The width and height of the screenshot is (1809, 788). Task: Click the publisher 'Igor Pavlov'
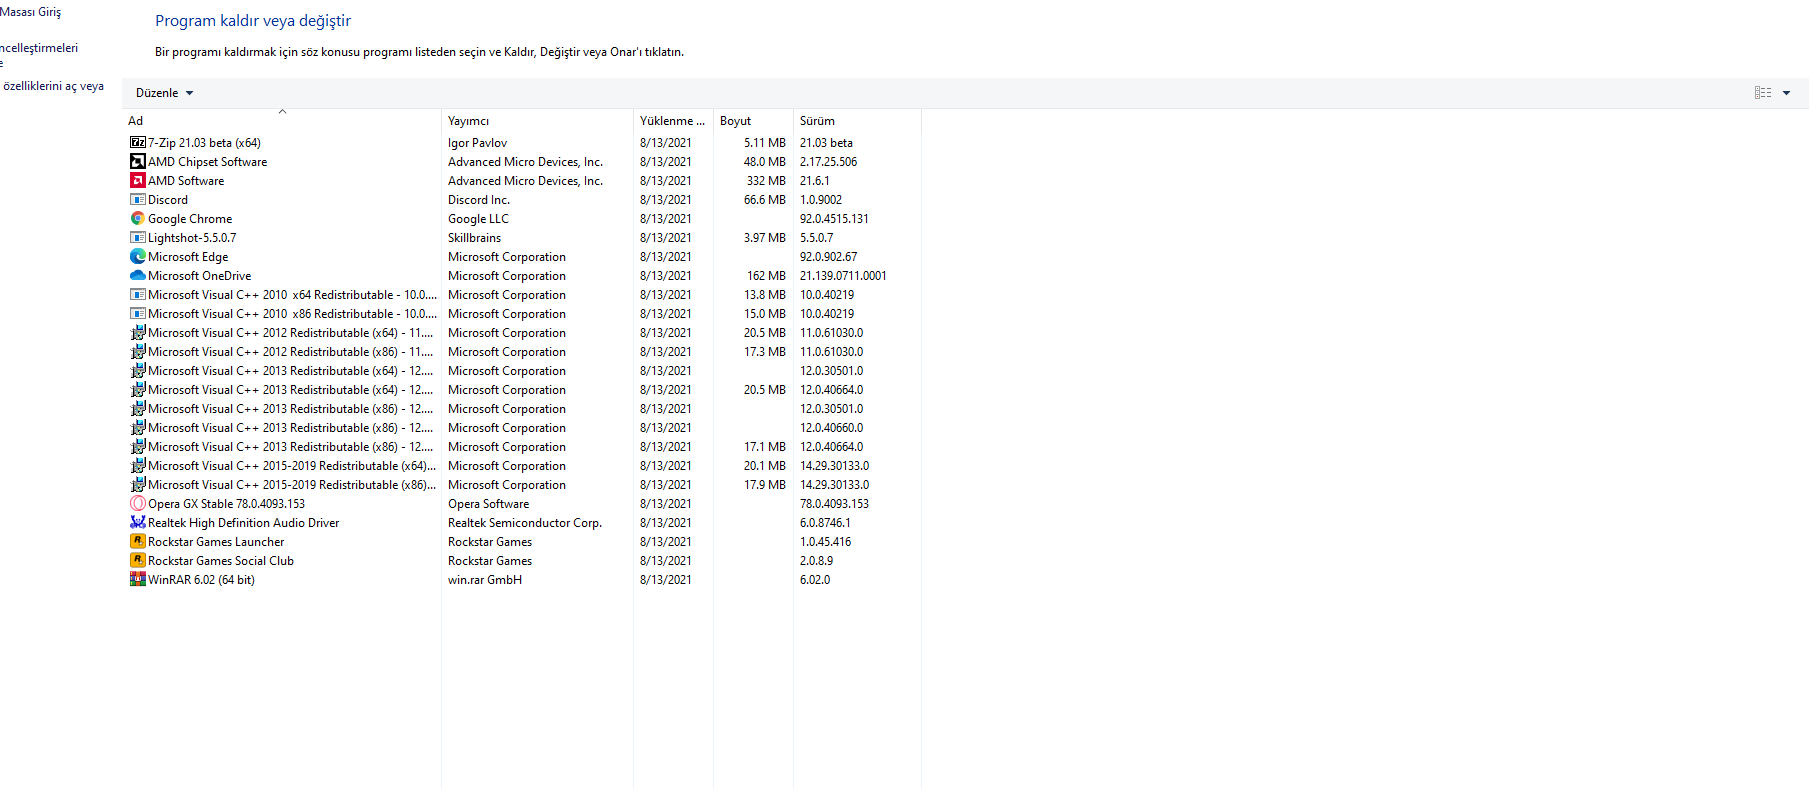click(x=477, y=143)
